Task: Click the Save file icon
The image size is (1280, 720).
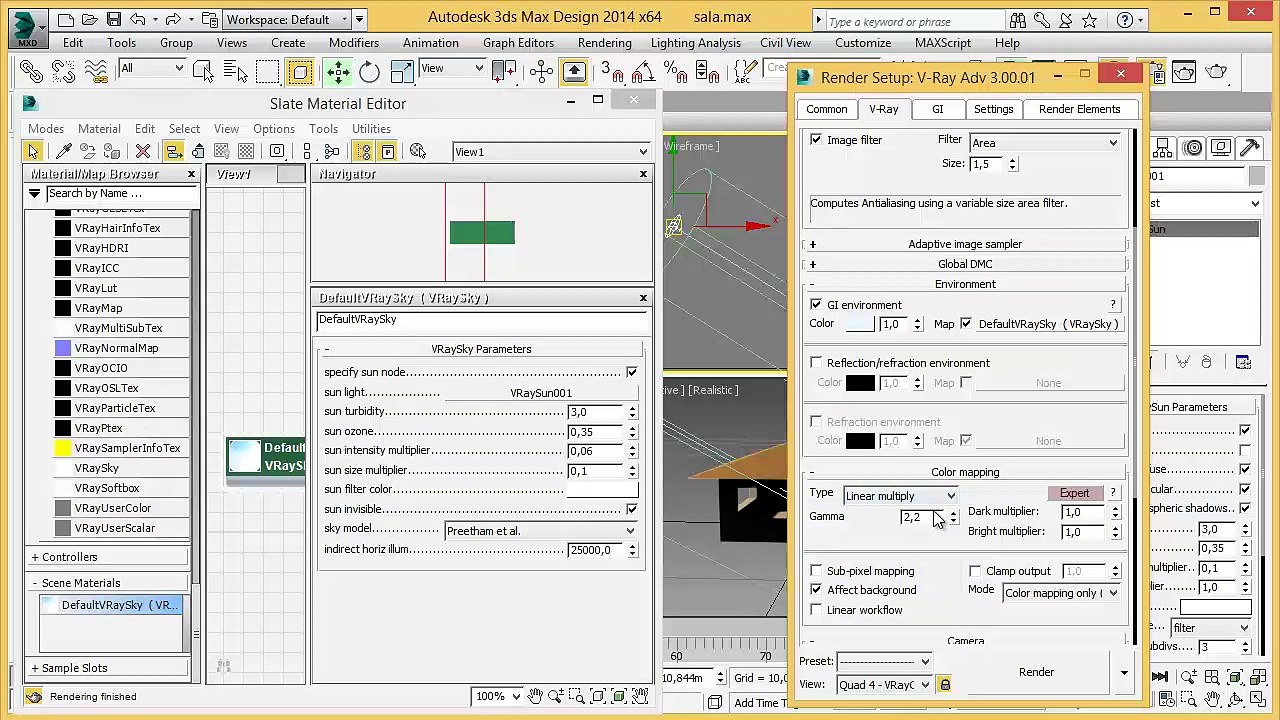Action: 113,19
